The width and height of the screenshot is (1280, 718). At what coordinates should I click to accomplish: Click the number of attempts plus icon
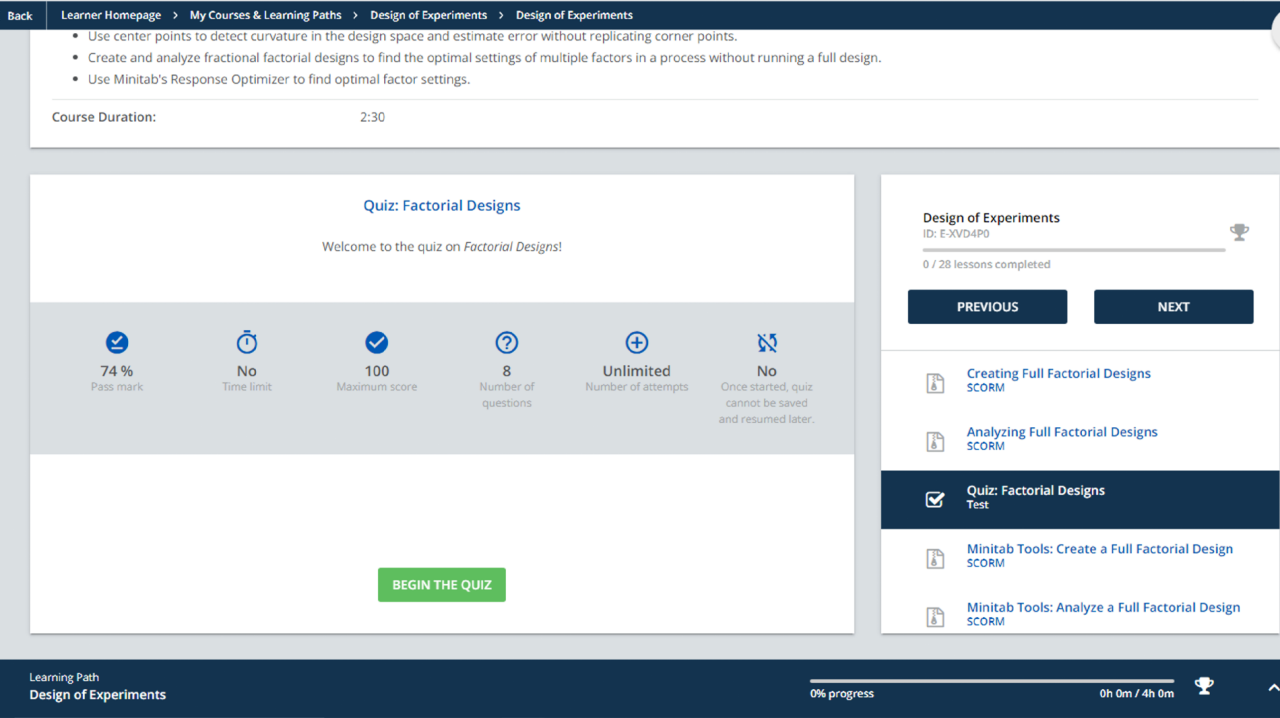tap(637, 343)
